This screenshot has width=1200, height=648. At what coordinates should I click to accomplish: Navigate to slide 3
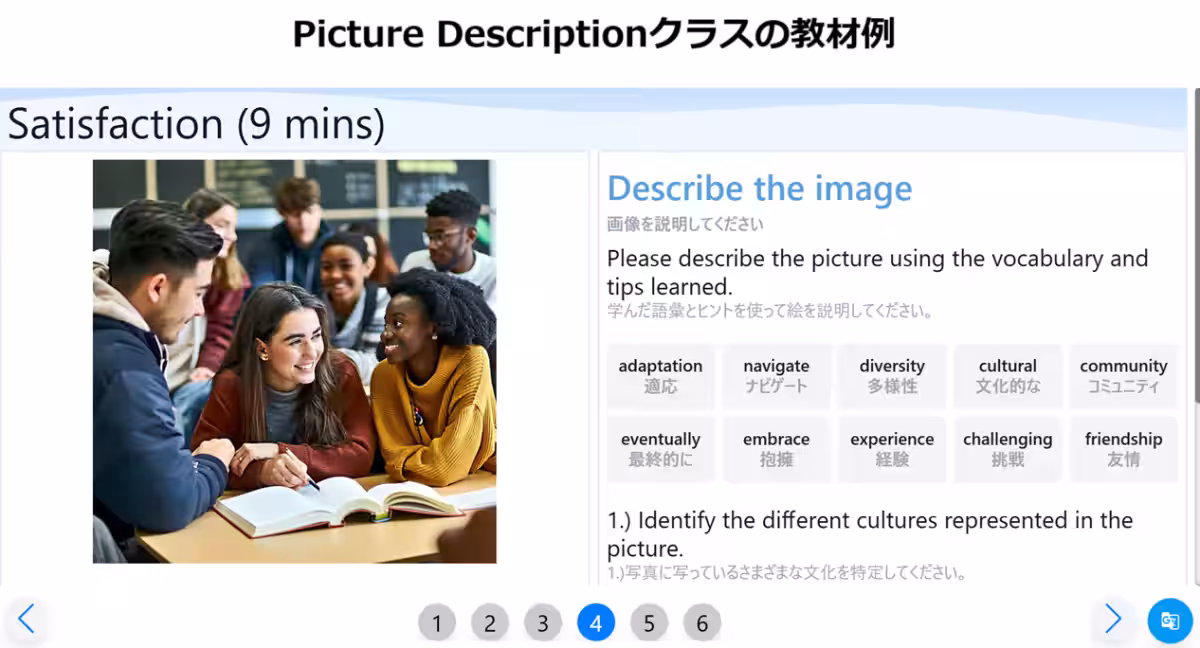(543, 622)
